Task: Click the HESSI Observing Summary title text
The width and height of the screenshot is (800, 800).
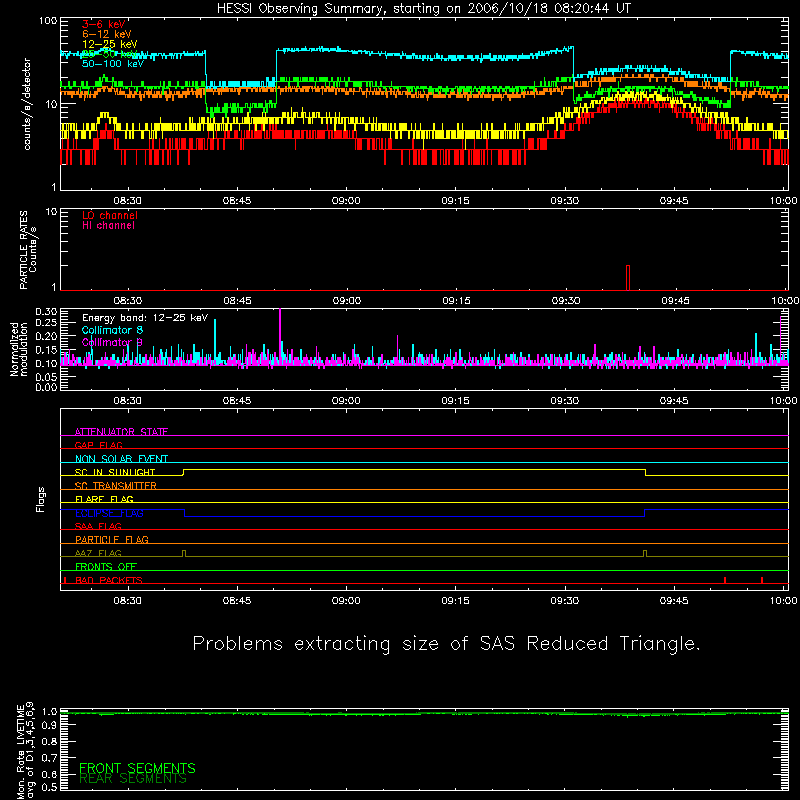Action: coord(424,9)
